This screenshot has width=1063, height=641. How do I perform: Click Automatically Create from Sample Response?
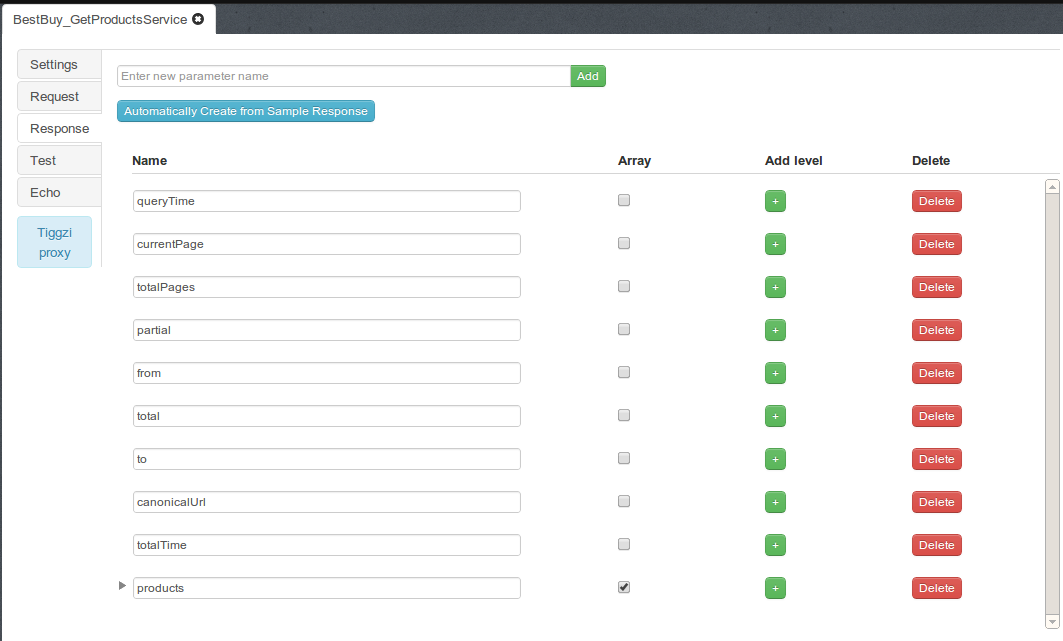click(x=246, y=111)
